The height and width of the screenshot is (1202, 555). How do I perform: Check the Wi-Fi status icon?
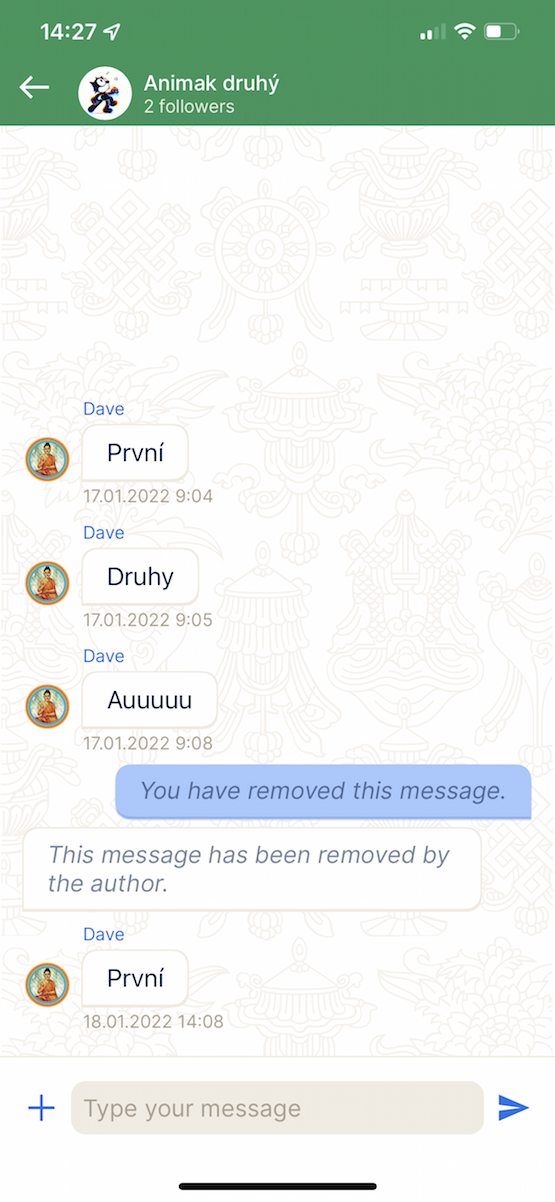tap(464, 32)
